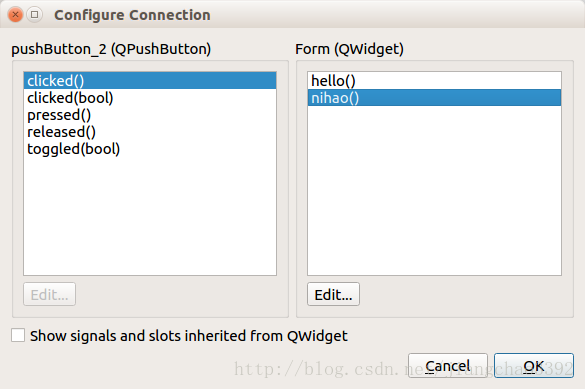Image resolution: width=585 pixels, height=389 pixels.
Task: Select the clicked() signal
Action: pyautogui.click(x=150, y=81)
